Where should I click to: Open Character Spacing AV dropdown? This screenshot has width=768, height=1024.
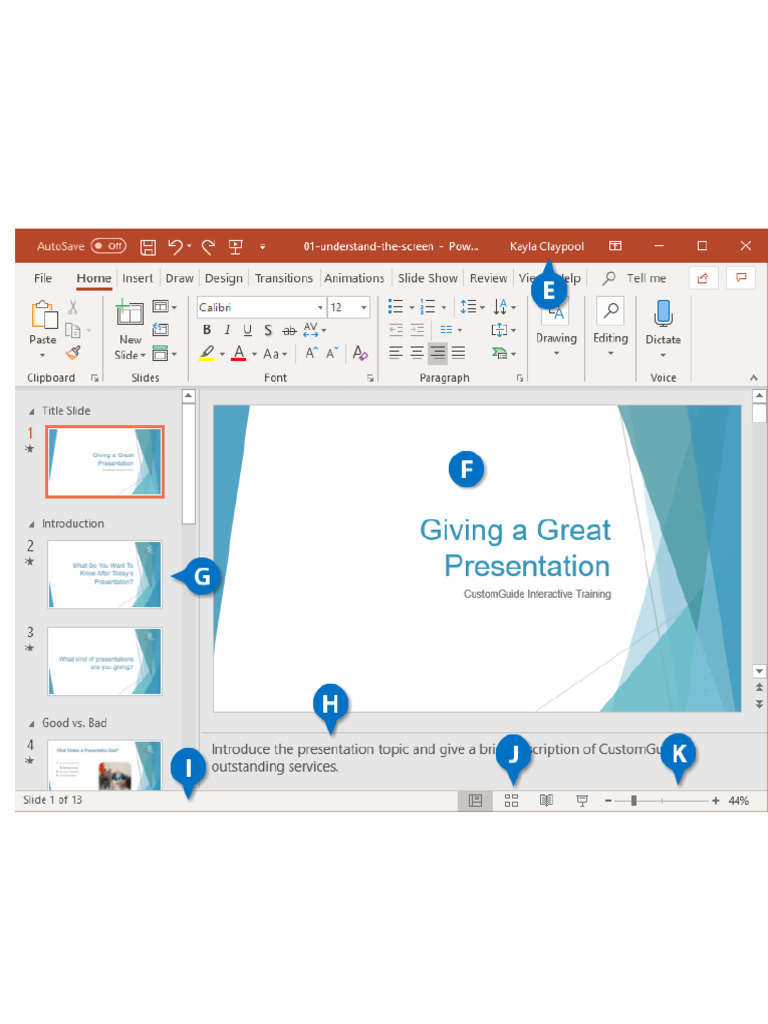coord(314,330)
